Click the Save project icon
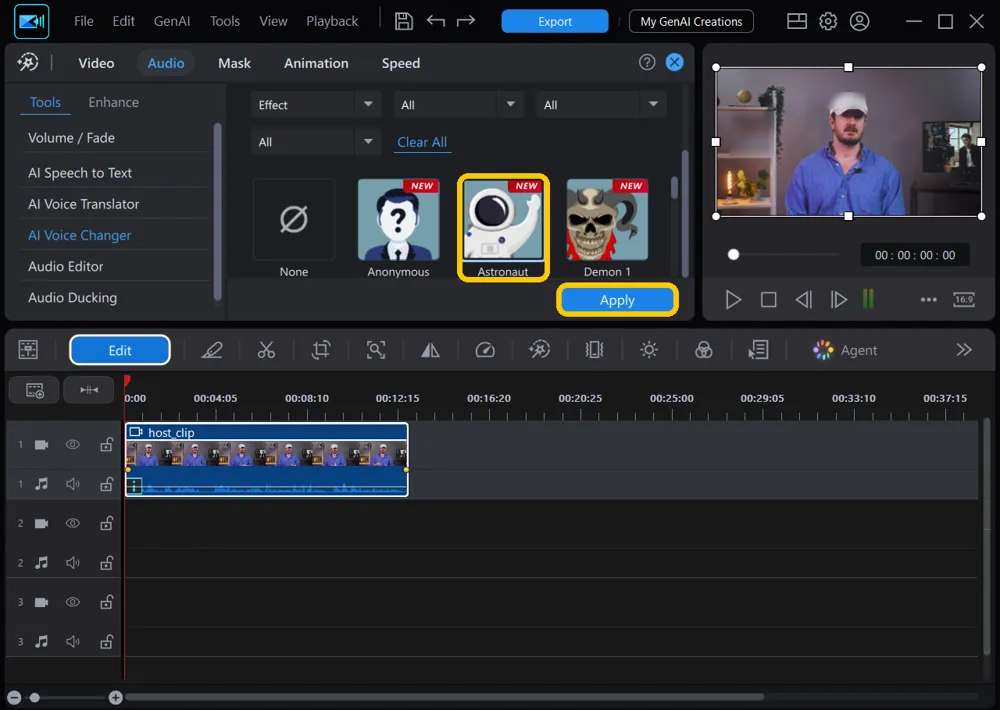 pyautogui.click(x=404, y=21)
